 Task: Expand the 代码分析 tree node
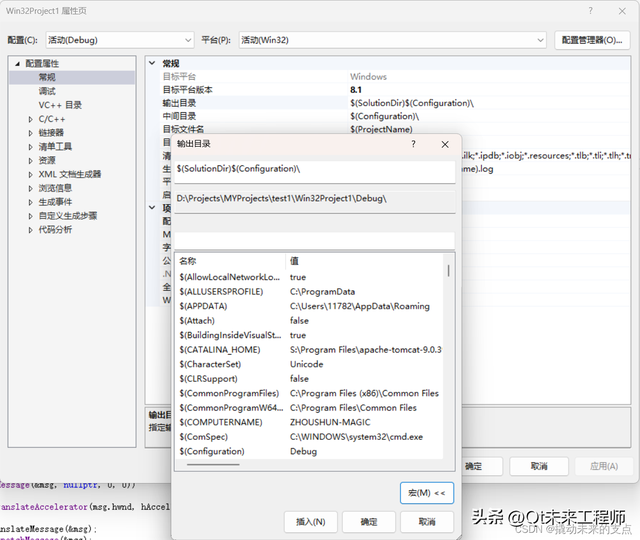point(31,230)
